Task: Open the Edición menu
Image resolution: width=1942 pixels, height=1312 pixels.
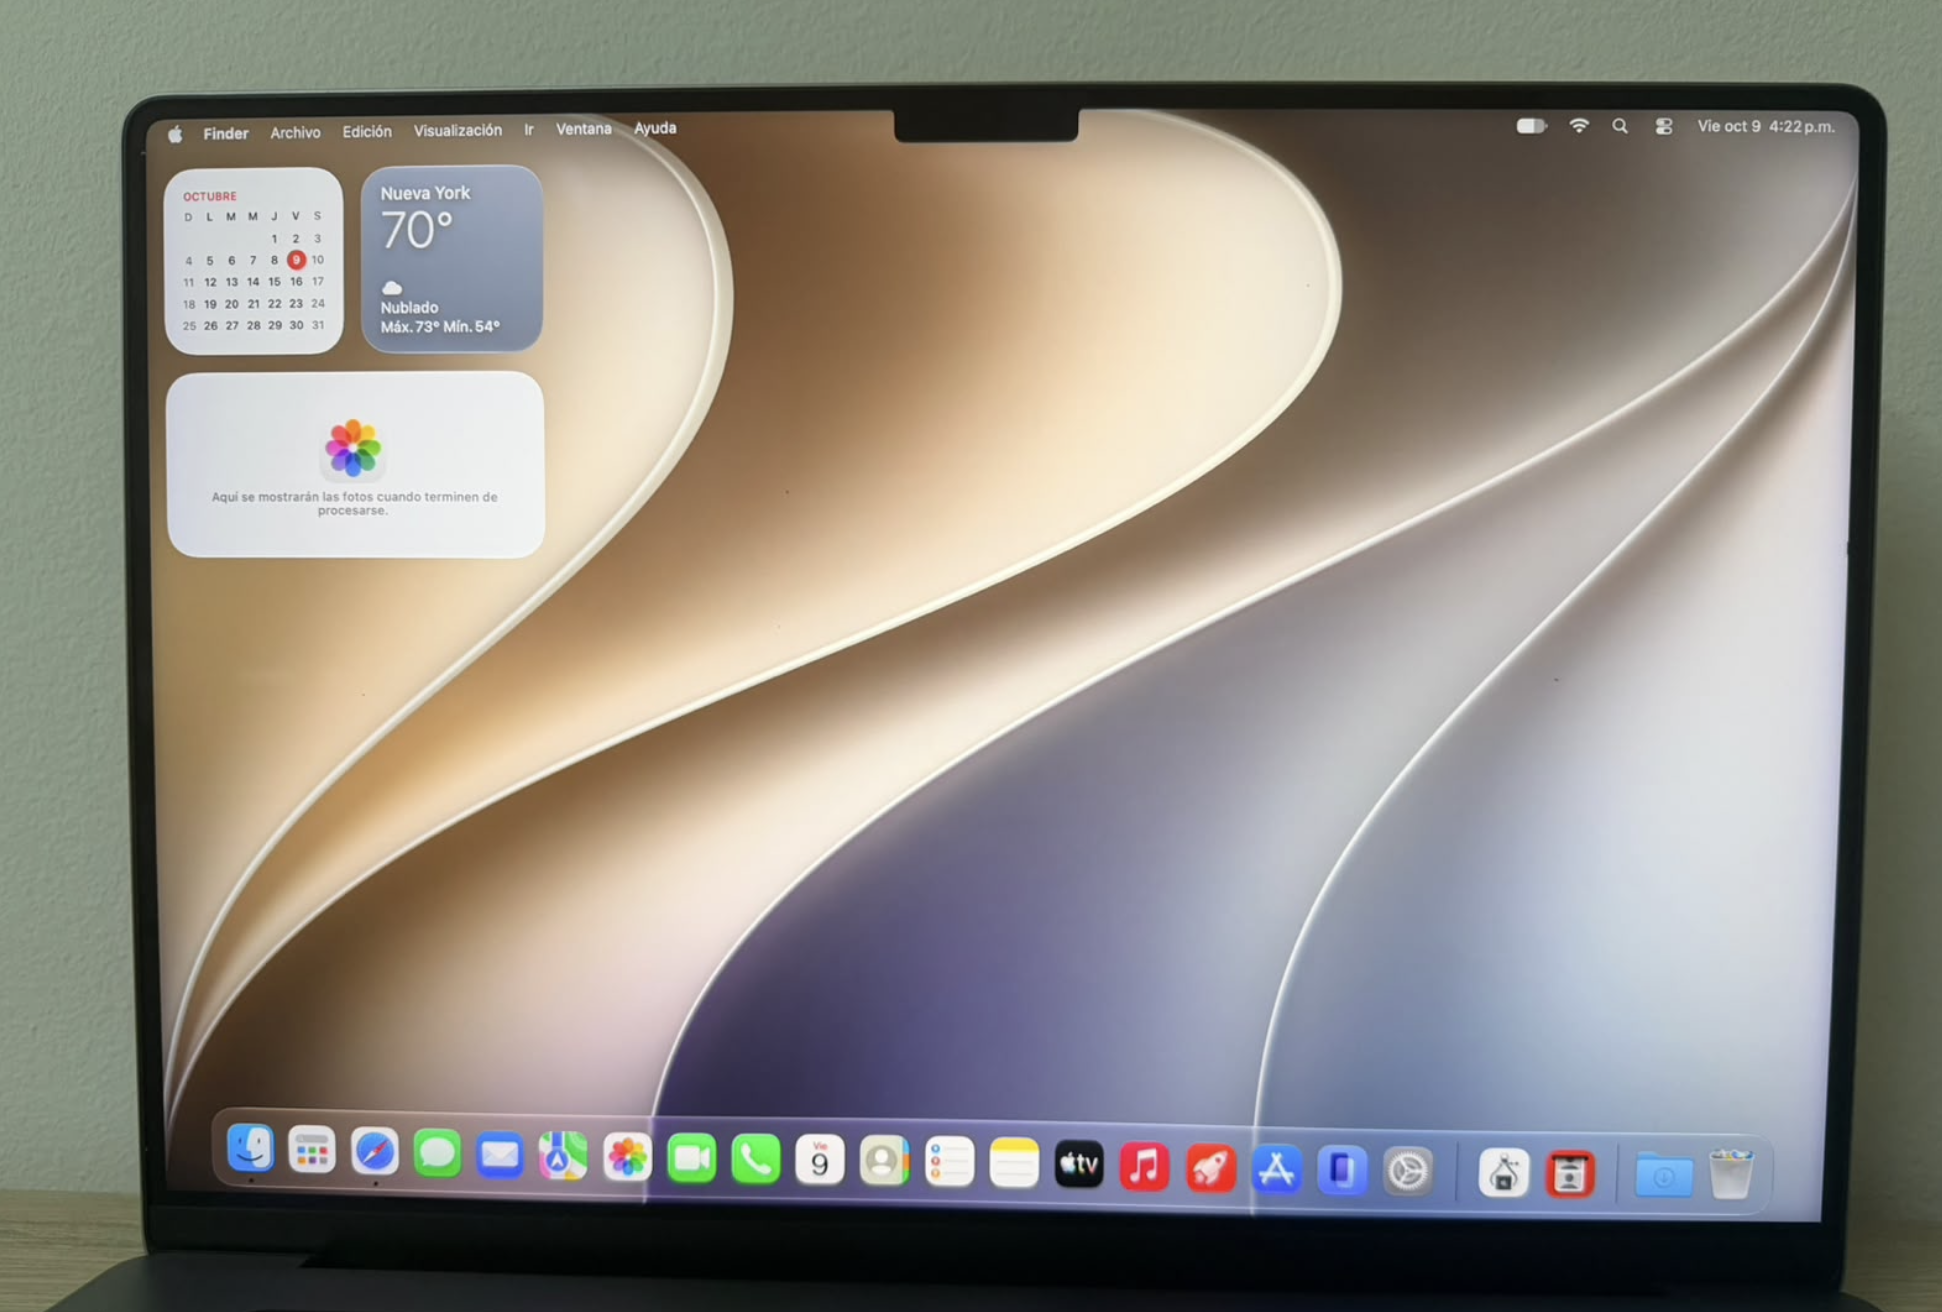Action: [x=367, y=131]
